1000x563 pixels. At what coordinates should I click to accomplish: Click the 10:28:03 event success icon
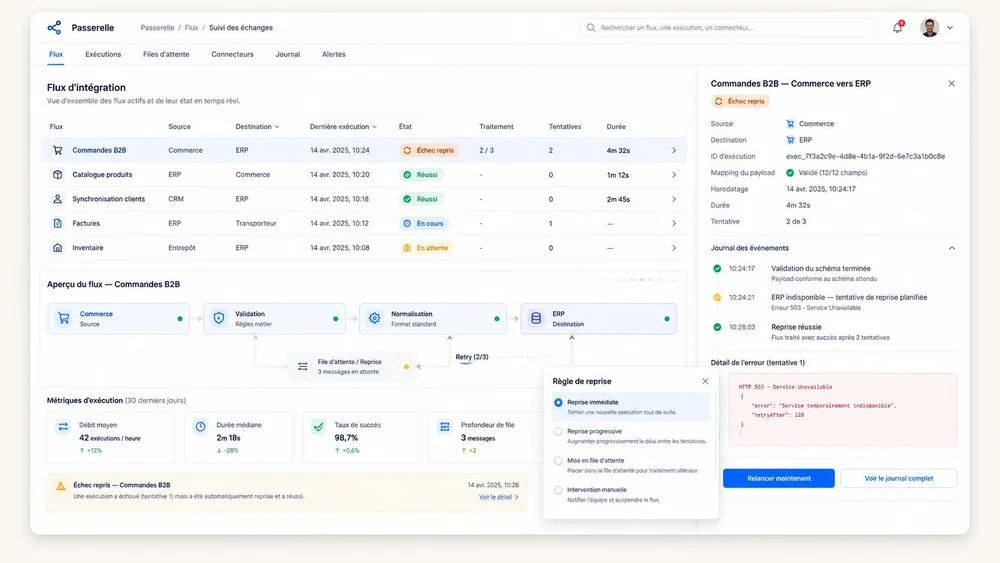click(x=717, y=327)
